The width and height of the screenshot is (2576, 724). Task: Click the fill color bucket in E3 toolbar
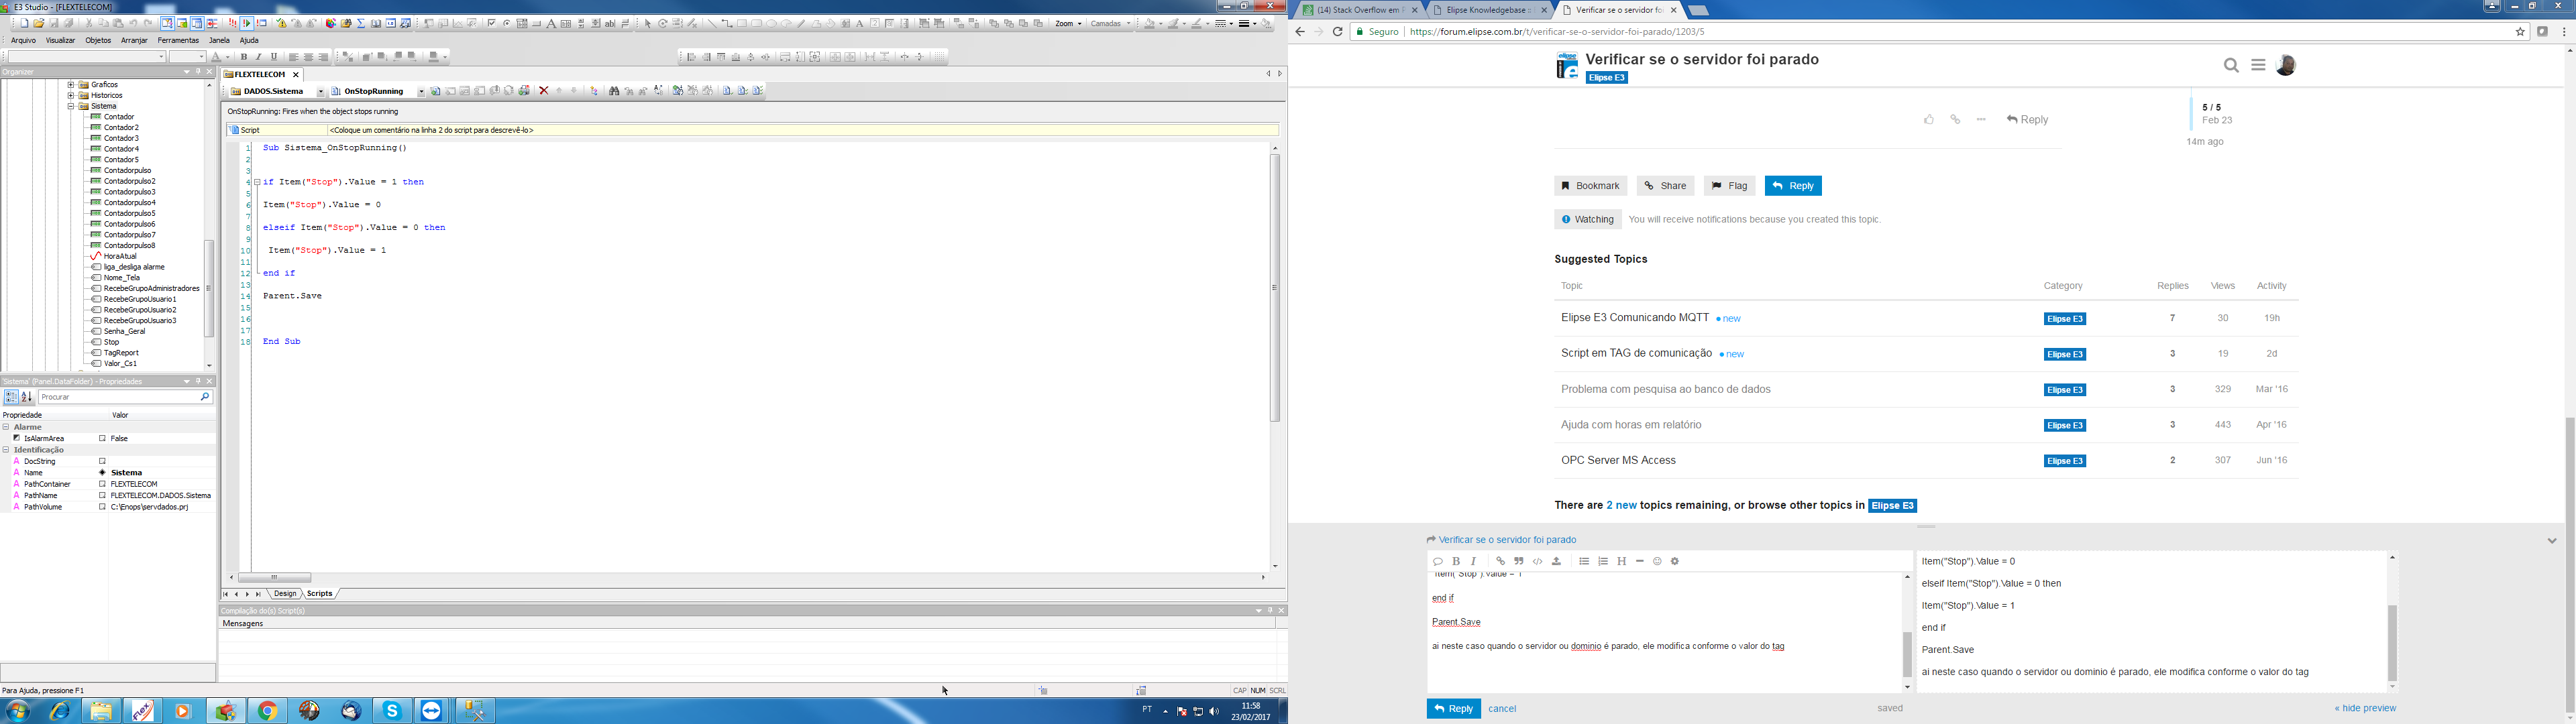pyautogui.click(x=1150, y=24)
